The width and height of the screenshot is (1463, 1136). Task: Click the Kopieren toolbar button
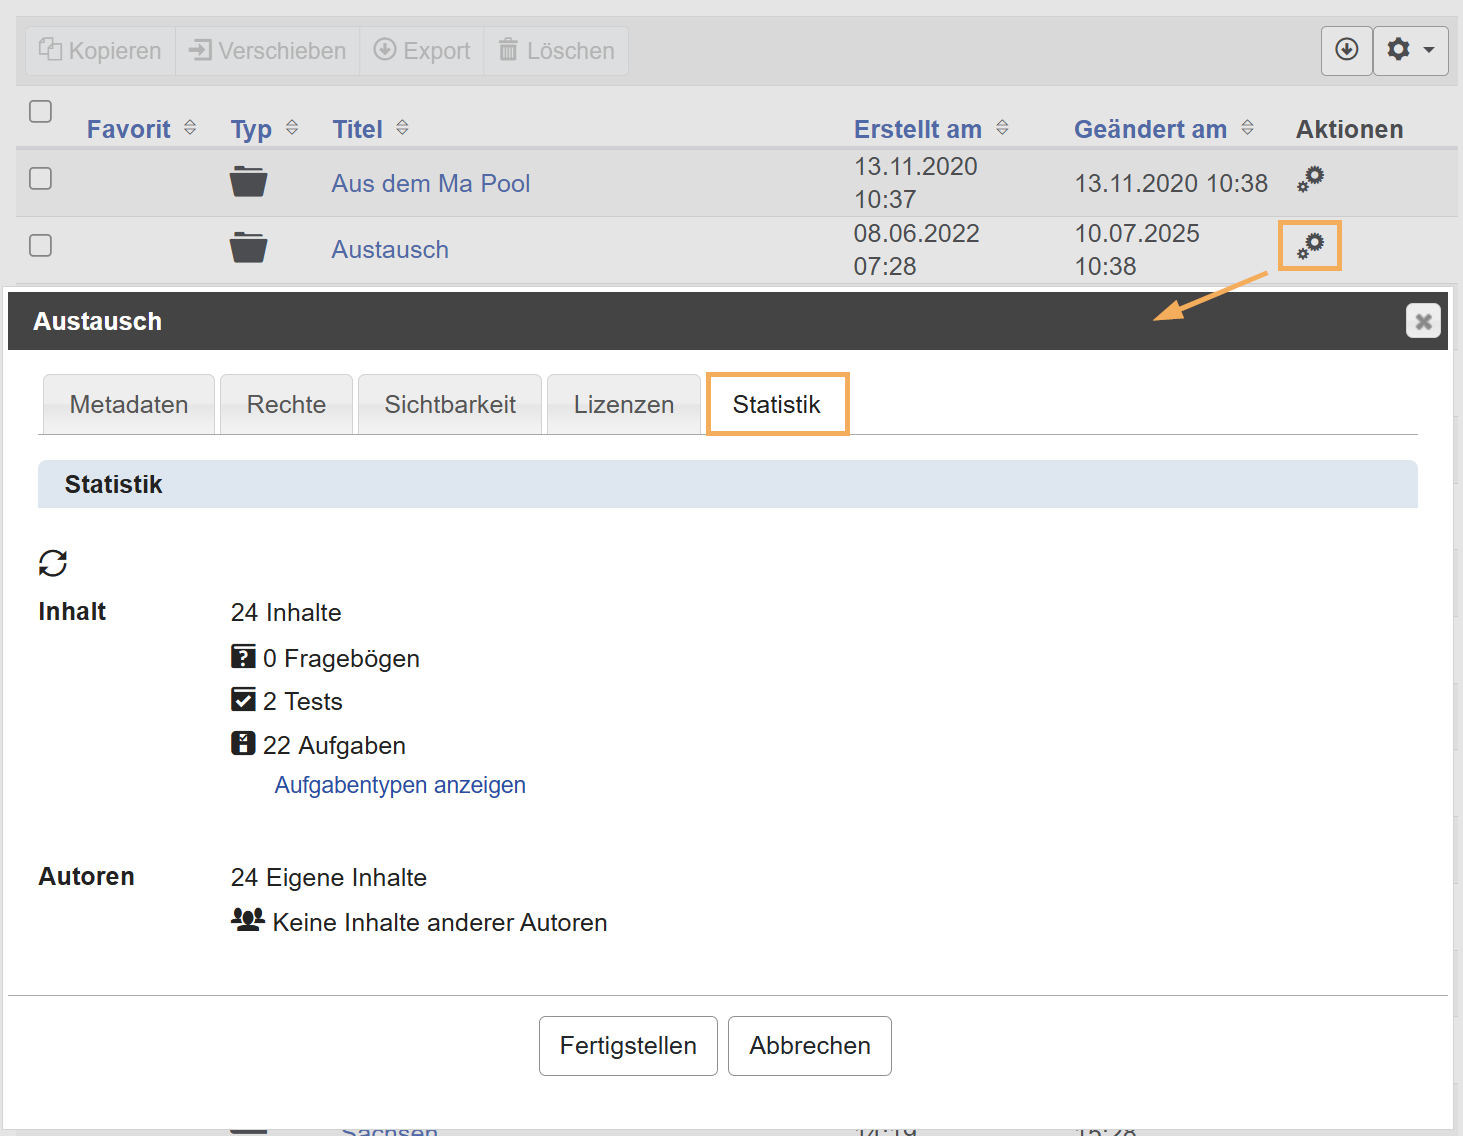click(100, 50)
